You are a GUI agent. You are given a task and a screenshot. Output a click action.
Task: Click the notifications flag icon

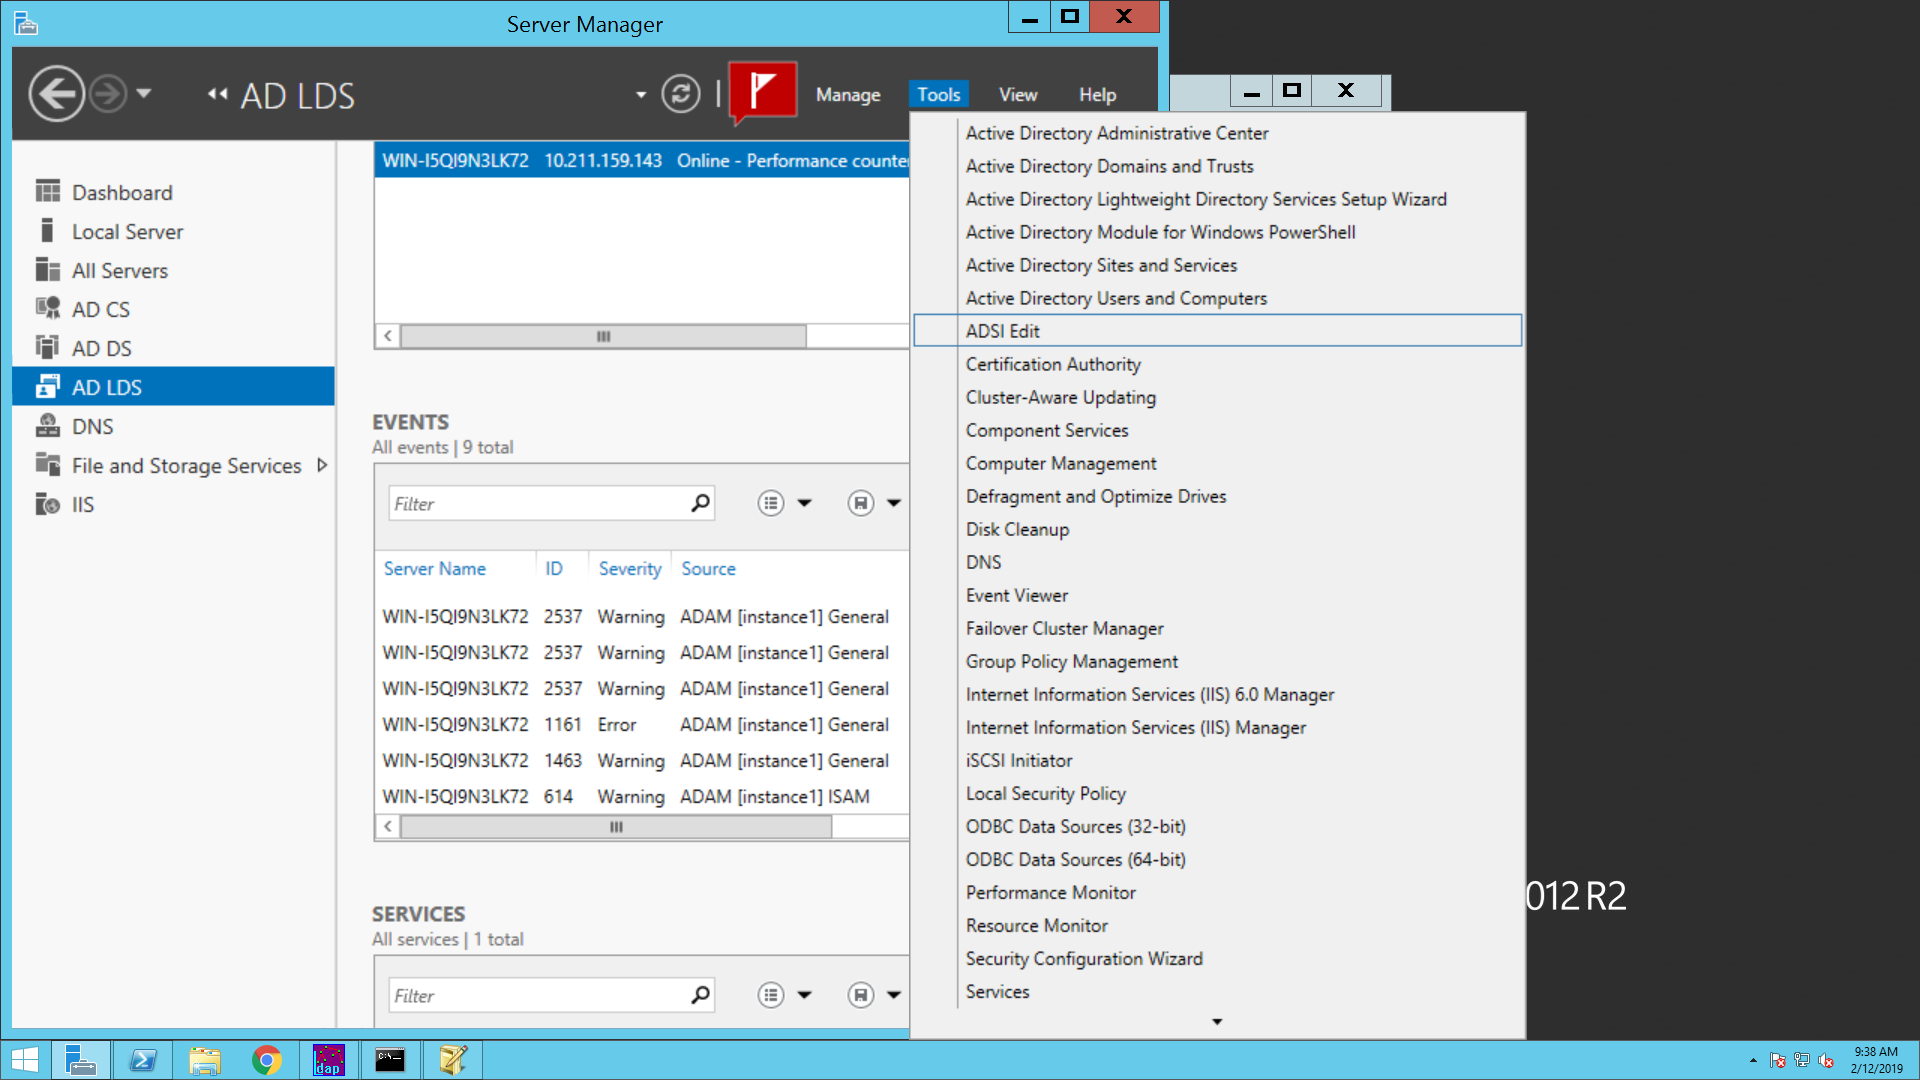[762, 92]
